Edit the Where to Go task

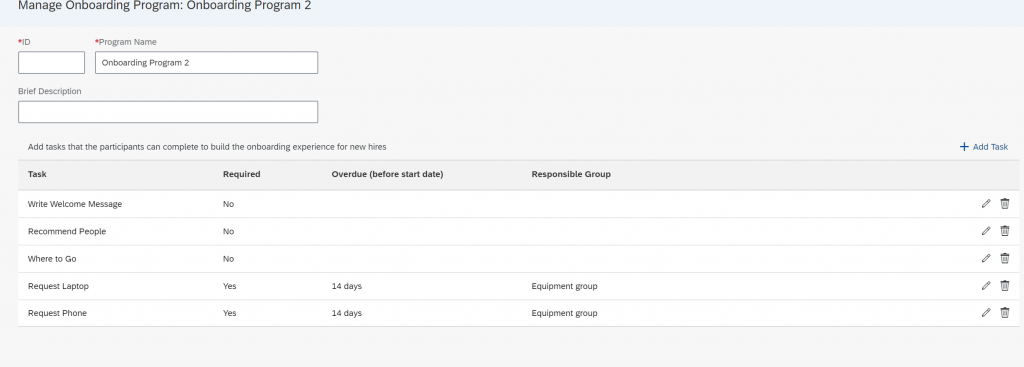986,259
